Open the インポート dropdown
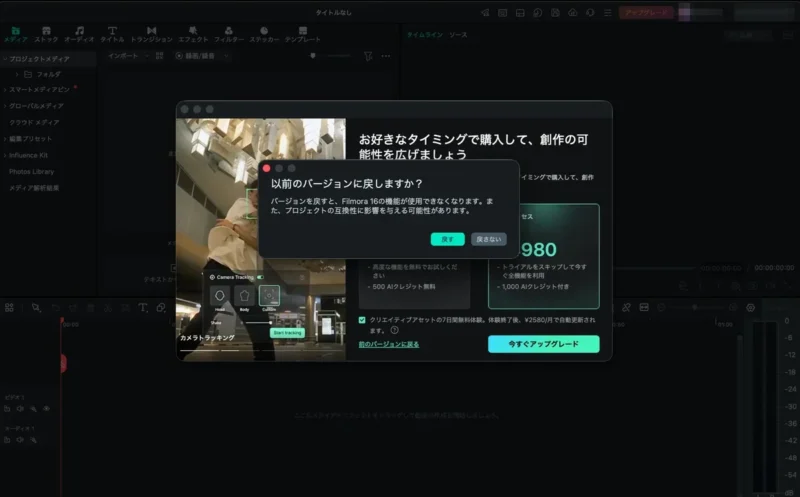 click(x=128, y=56)
